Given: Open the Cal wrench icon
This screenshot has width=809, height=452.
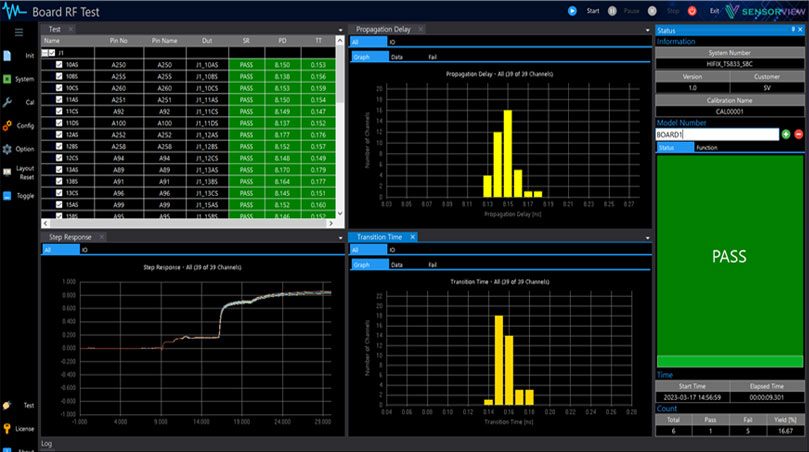Looking at the screenshot, I should point(7,102).
